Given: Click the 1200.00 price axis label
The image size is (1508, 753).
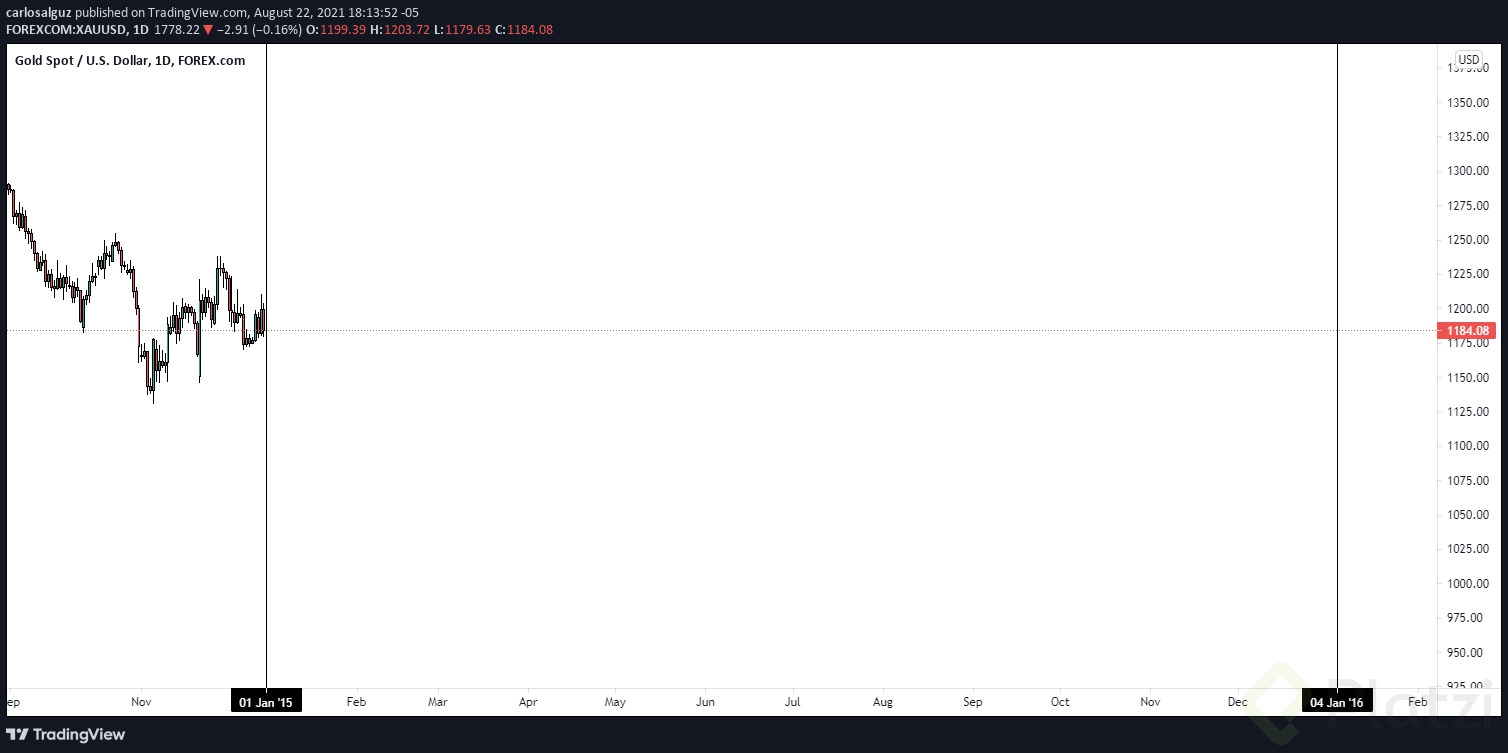Looking at the screenshot, I should coord(1468,309).
